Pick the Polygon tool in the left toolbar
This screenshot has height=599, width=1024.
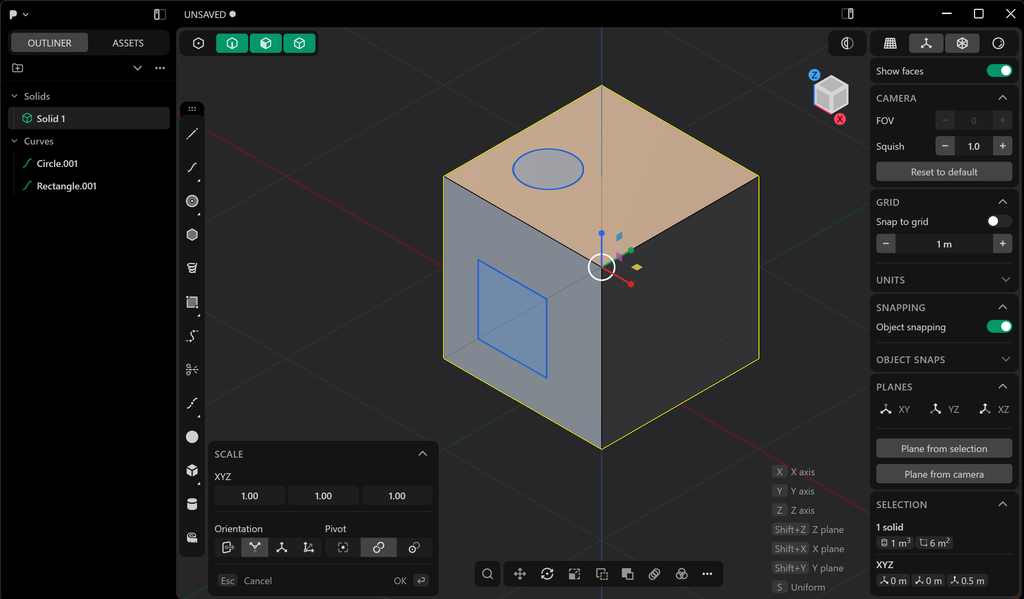192,234
